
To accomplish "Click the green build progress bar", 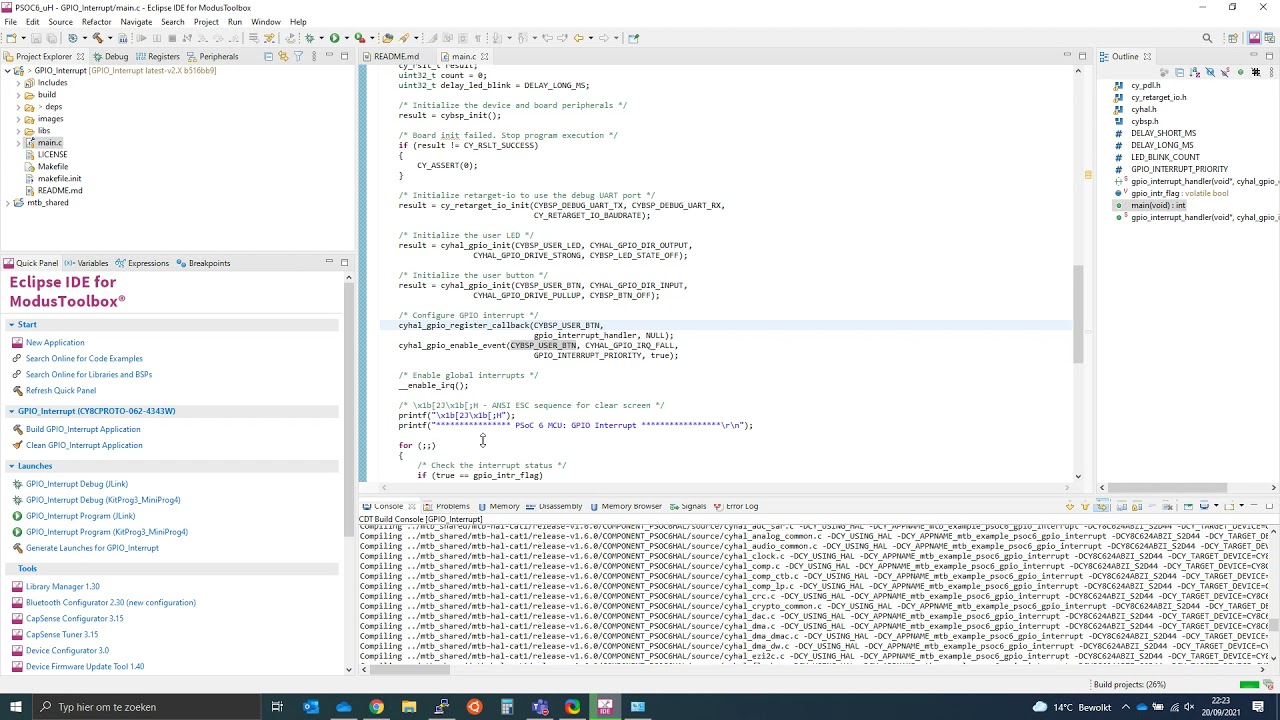I will pos(1249,685).
